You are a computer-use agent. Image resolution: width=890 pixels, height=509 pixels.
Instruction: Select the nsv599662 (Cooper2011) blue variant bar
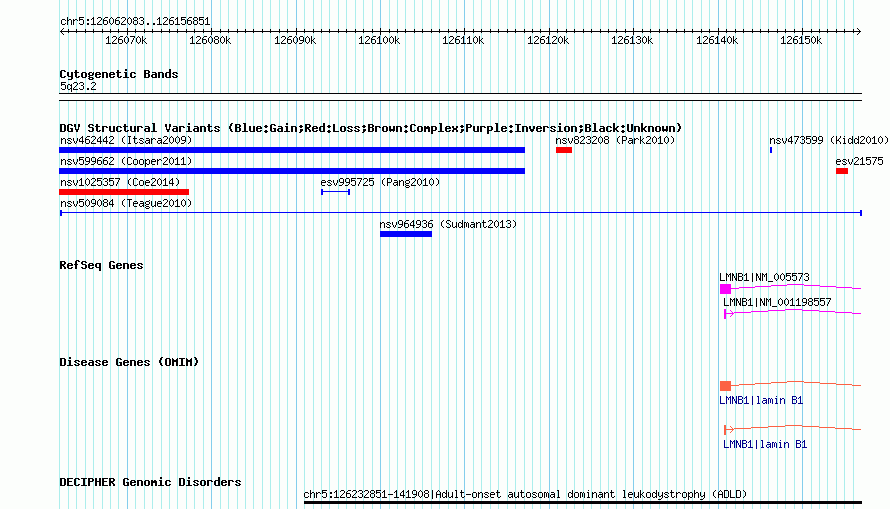click(x=292, y=171)
